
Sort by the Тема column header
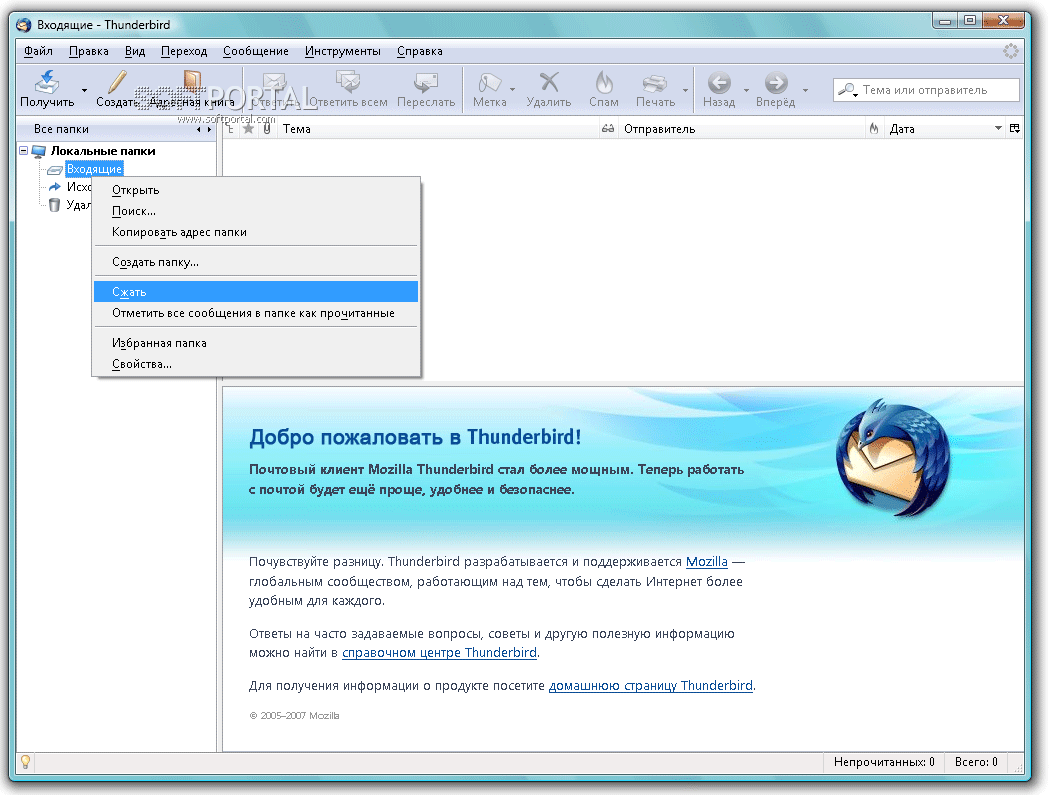437,128
